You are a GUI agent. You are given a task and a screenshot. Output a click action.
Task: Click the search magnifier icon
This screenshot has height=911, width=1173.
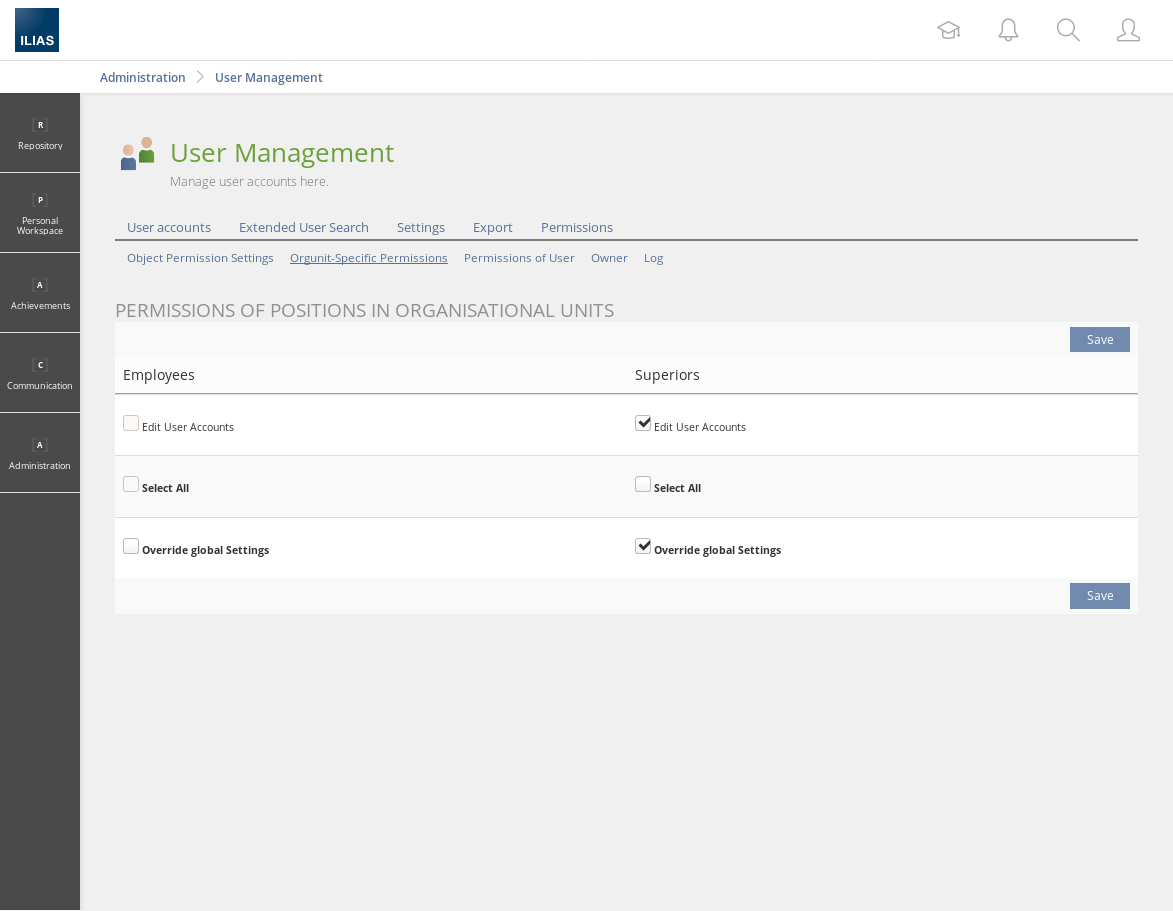[x=1068, y=30]
